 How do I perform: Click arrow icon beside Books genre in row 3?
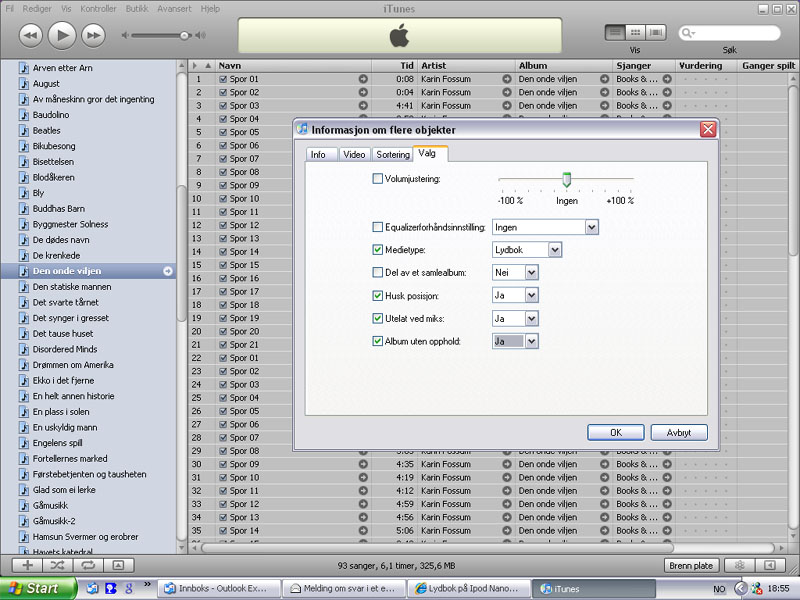(667, 106)
